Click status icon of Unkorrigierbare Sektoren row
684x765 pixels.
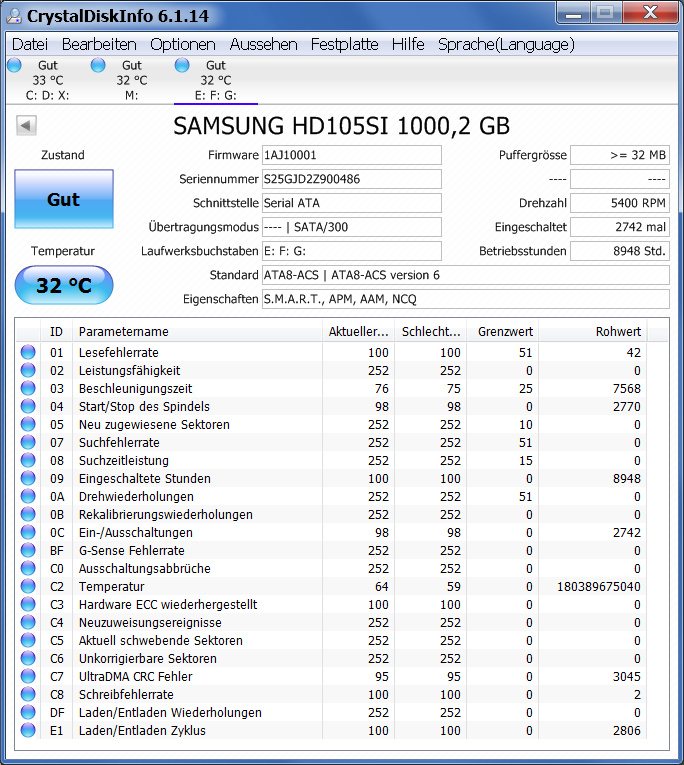[x=28, y=658]
